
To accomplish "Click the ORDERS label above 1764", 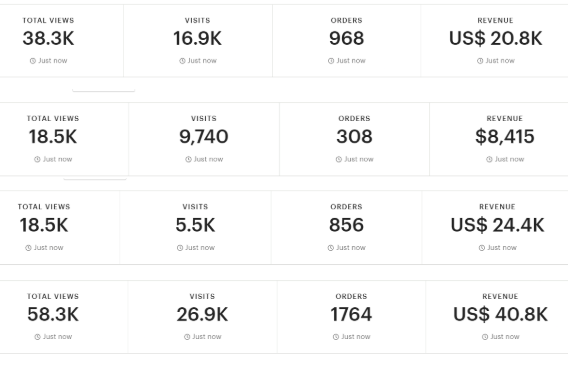I will pos(351,296).
